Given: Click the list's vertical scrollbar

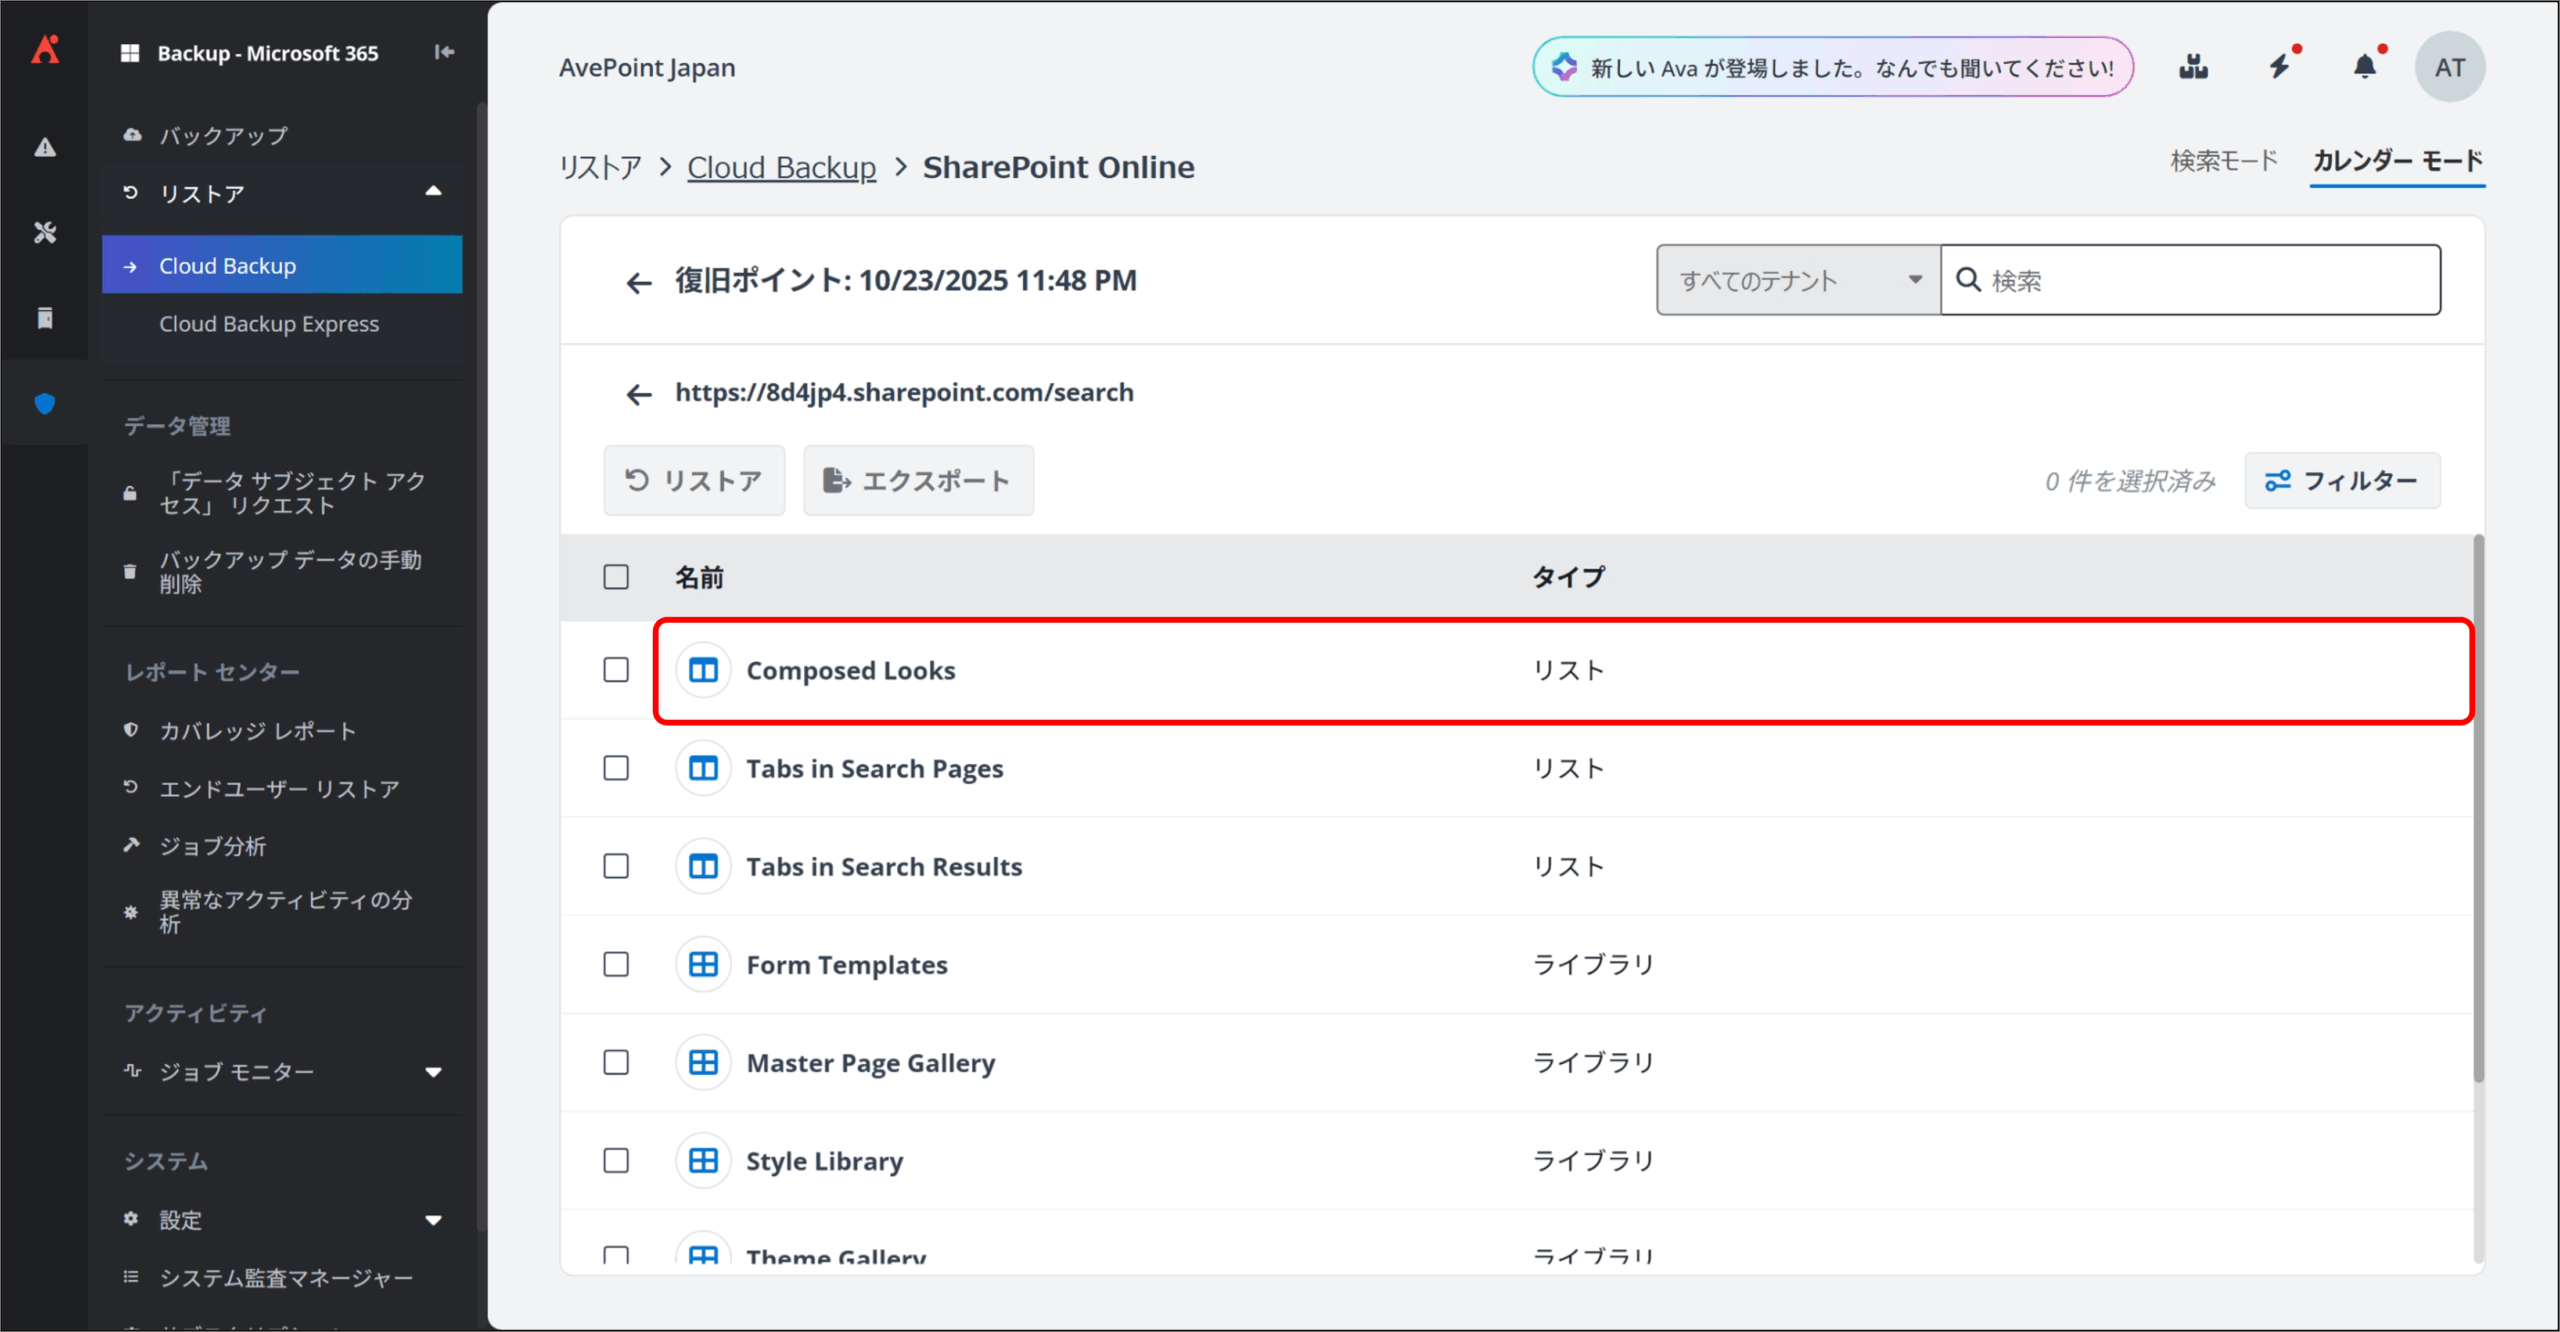Looking at the screenshot, I should click(2478, 810).
